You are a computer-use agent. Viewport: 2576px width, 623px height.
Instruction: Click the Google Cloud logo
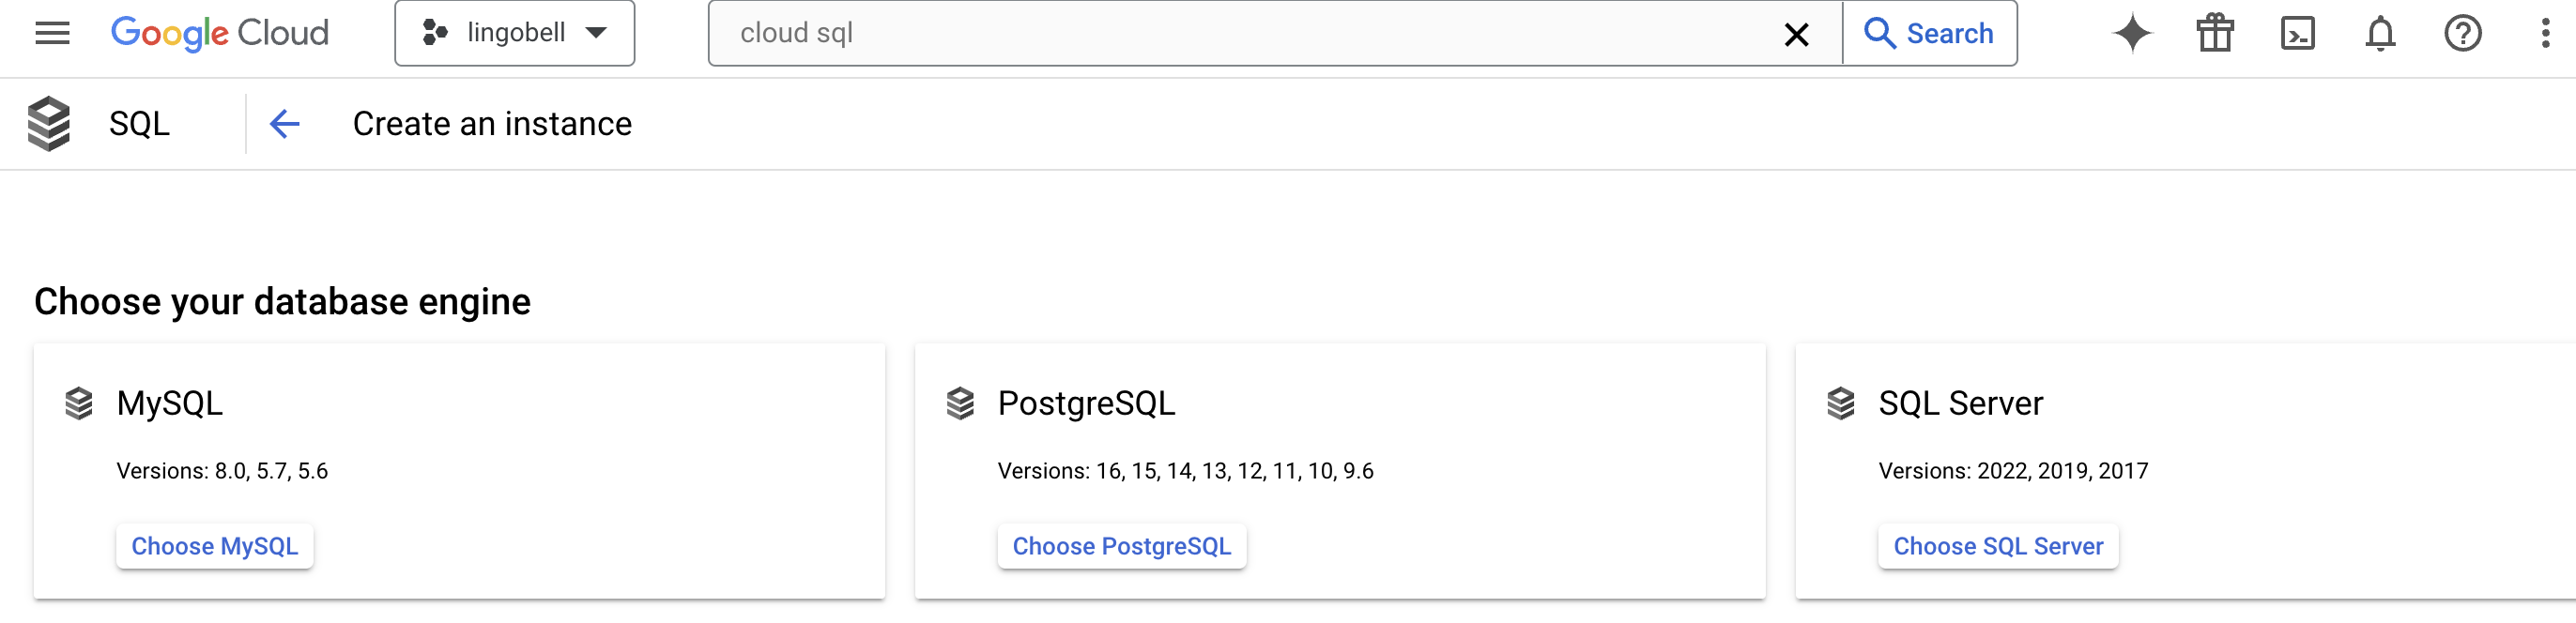pos(219,33)
